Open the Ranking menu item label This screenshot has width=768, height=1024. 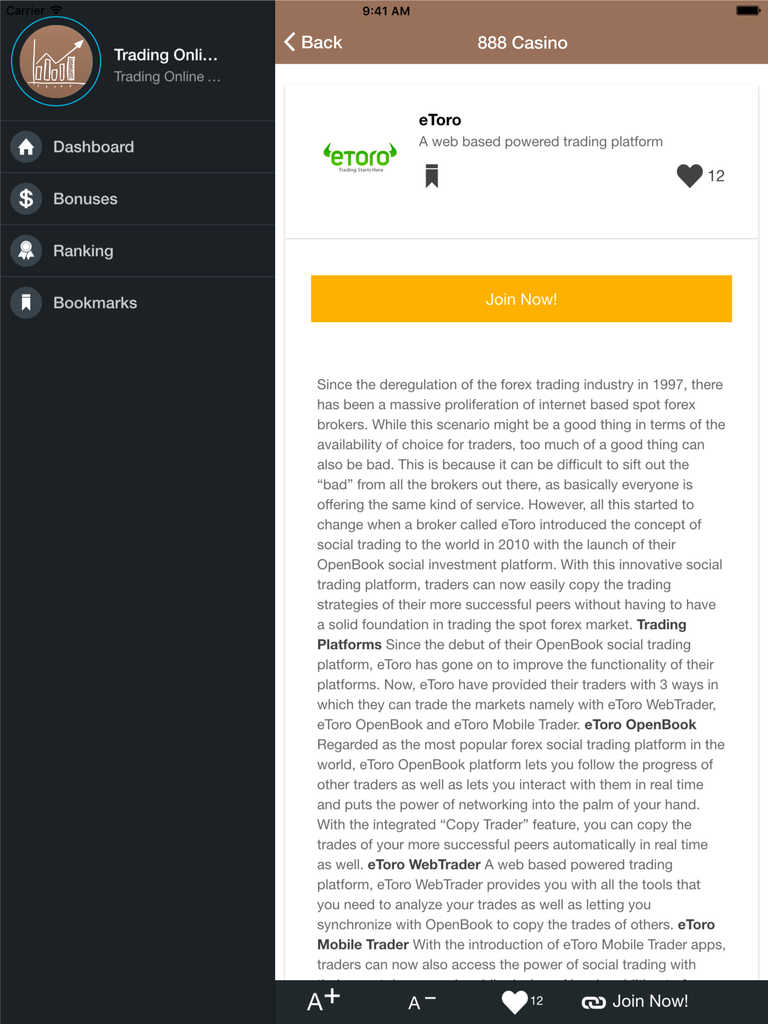tap(83, 251)
